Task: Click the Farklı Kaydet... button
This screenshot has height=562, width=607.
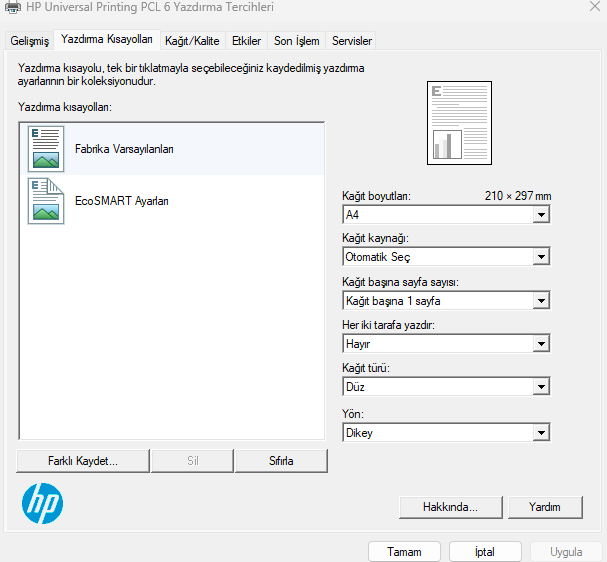Action: [83, 461]
